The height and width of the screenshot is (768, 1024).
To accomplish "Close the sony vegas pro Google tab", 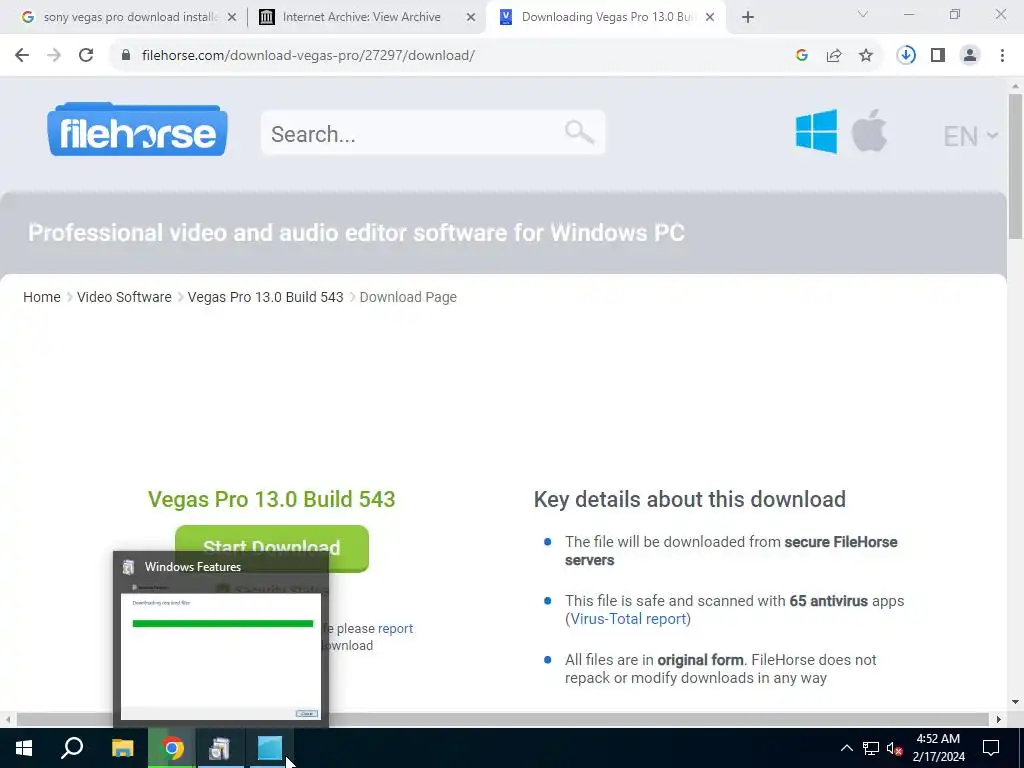I will [232, 17].
